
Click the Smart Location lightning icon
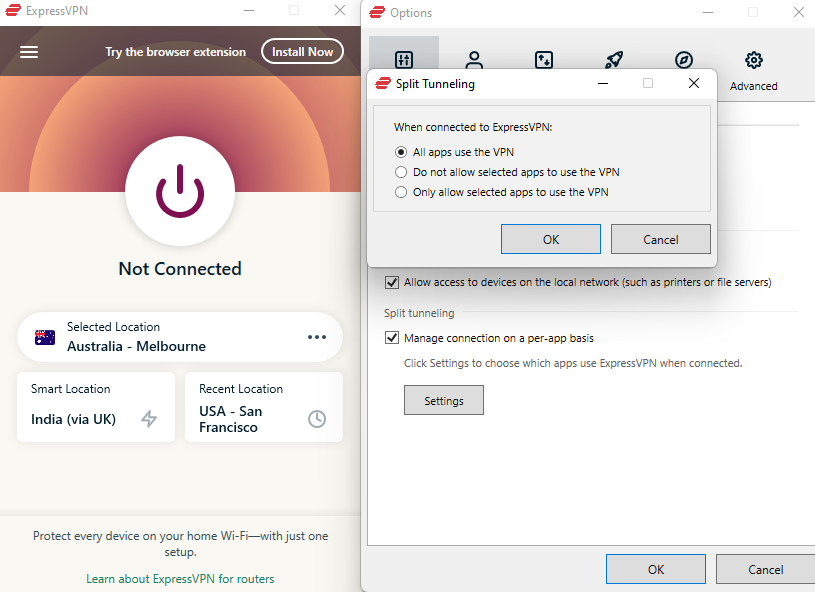point(149,419)
